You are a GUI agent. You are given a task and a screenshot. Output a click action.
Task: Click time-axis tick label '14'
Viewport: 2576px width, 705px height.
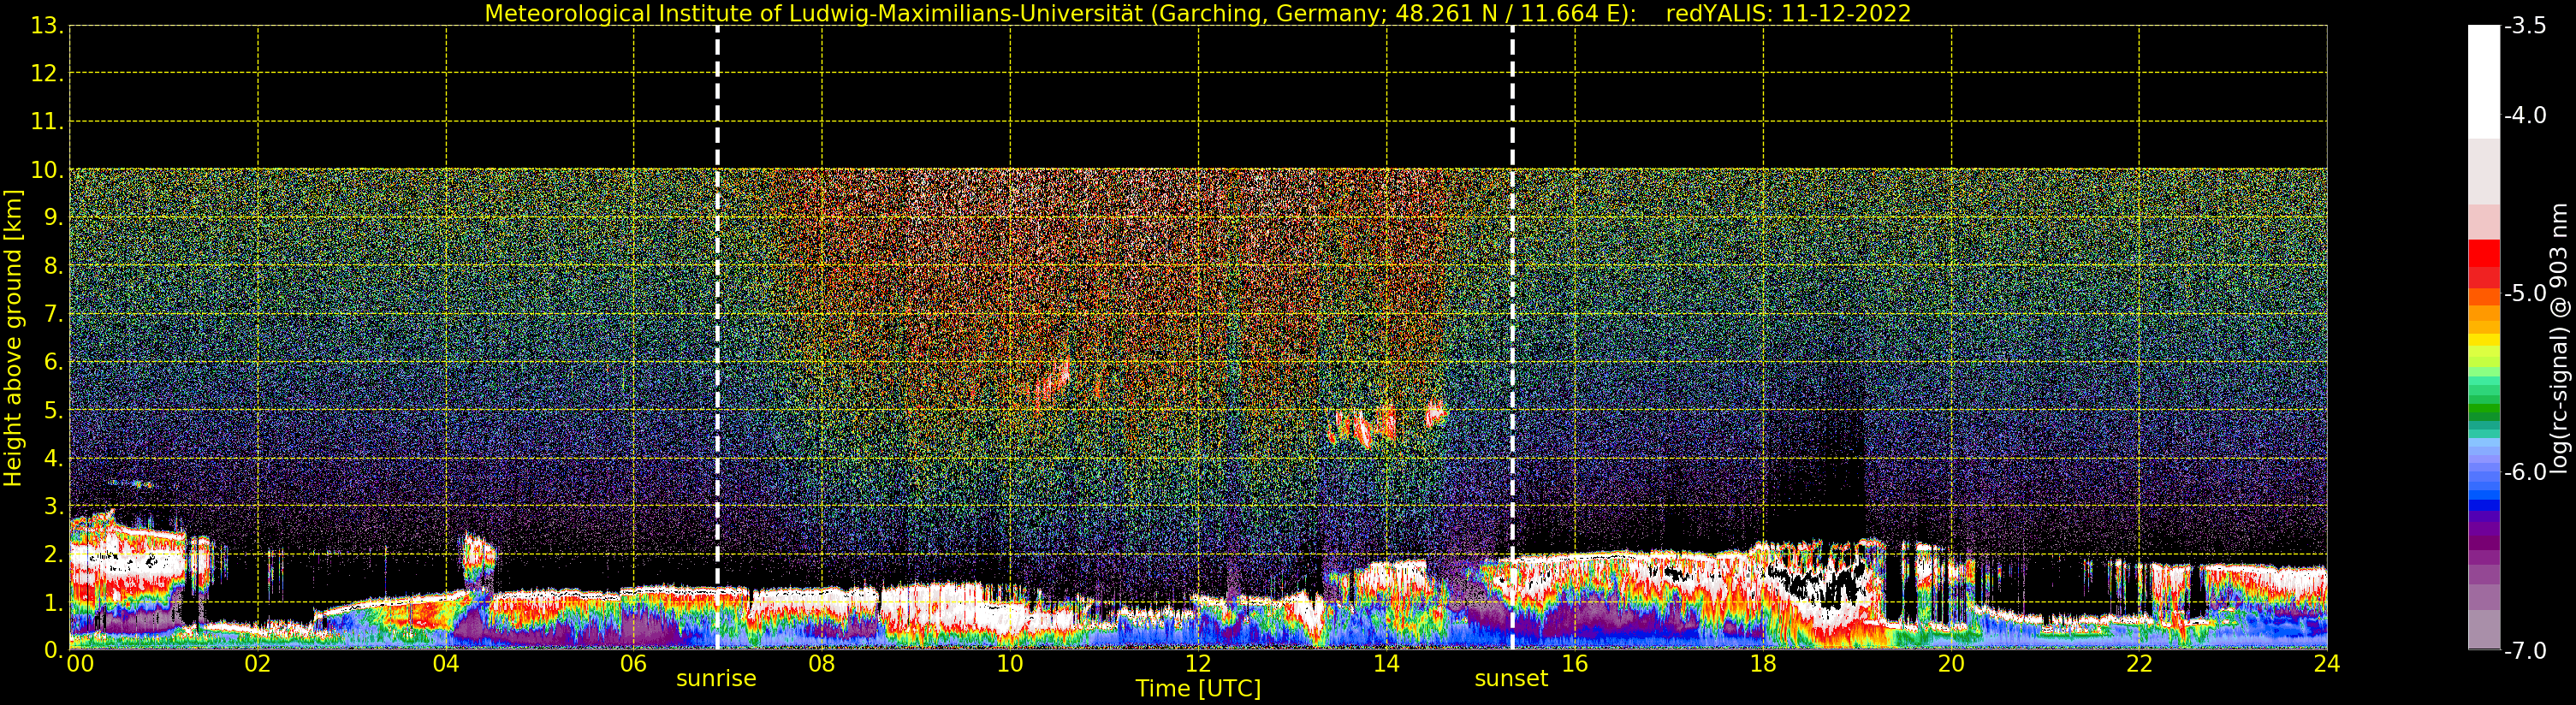pyautogui.click(x=1386, y=664)
